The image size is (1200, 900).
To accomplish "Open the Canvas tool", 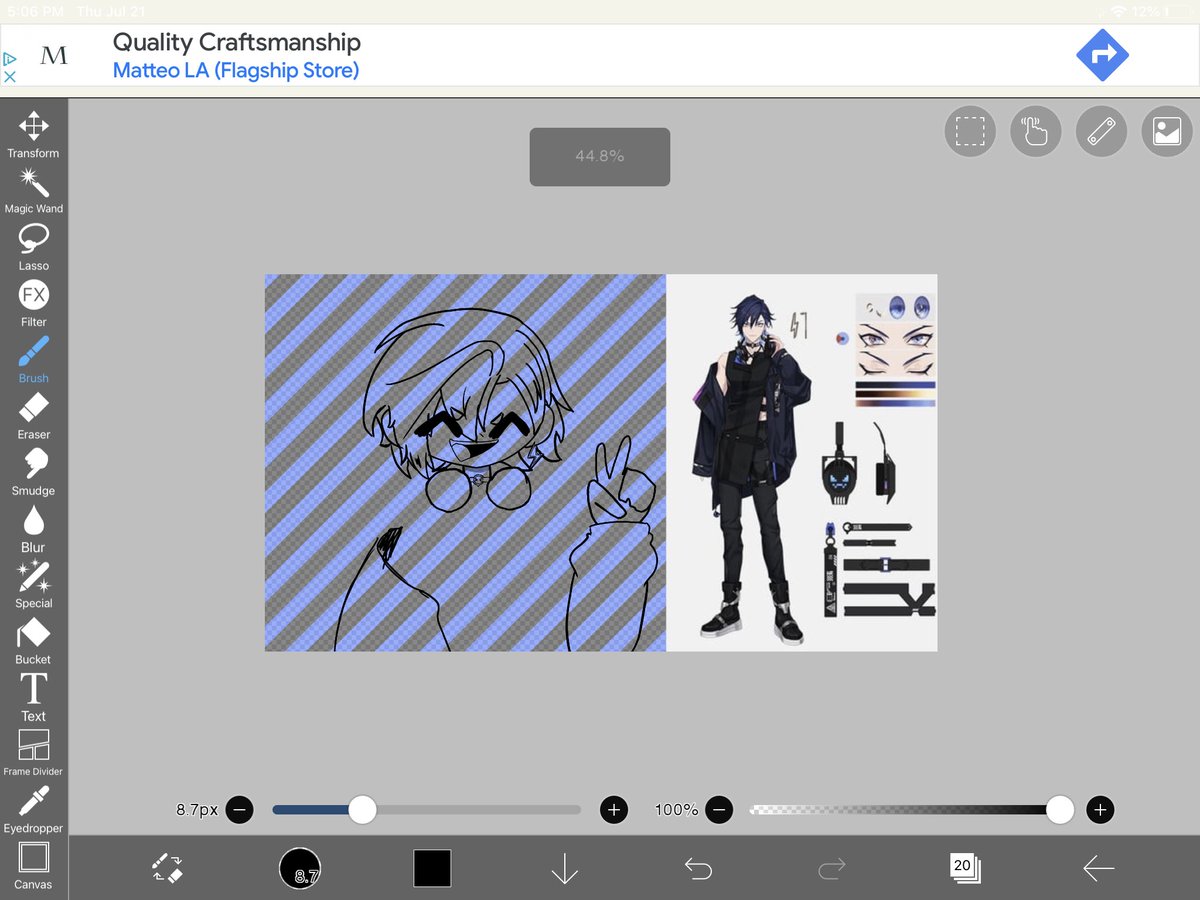I will (33, 866).
